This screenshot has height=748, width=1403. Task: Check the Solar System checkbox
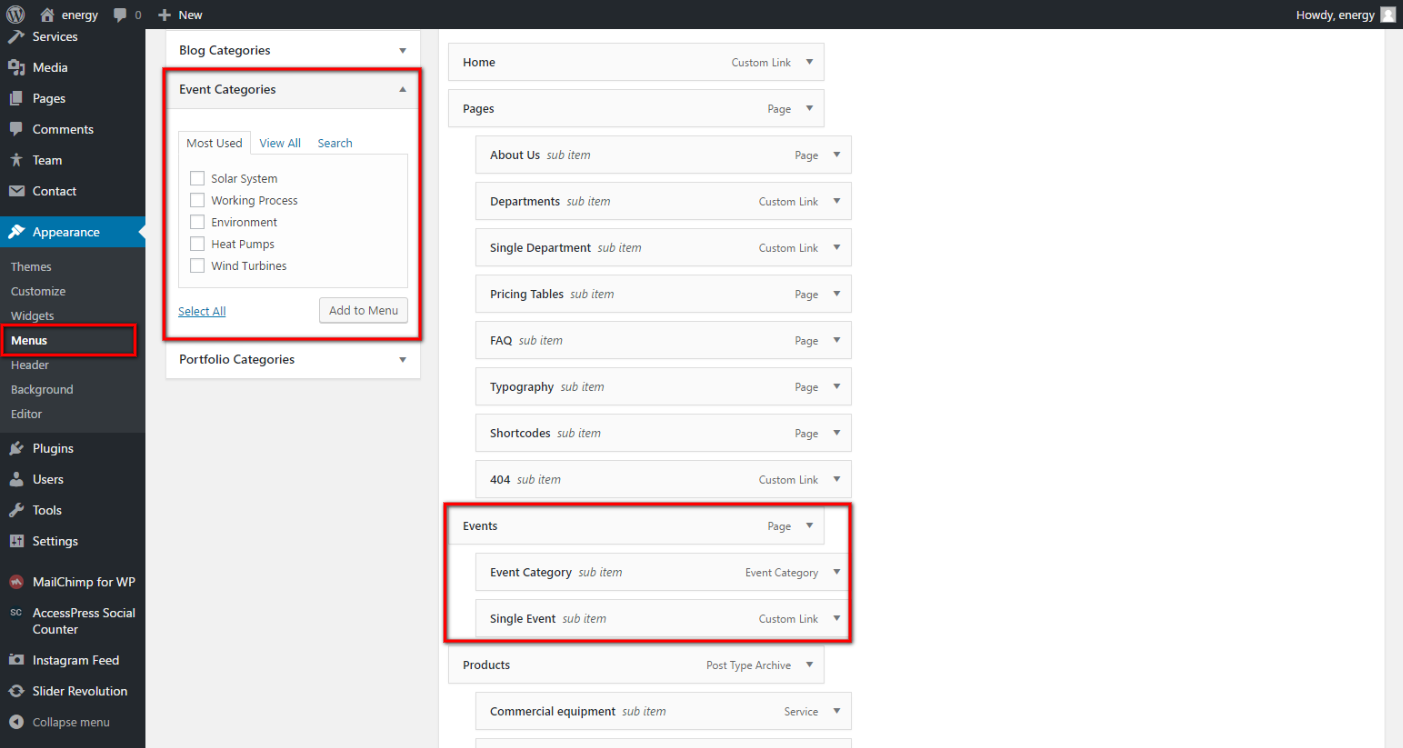(x=197, y=178)
